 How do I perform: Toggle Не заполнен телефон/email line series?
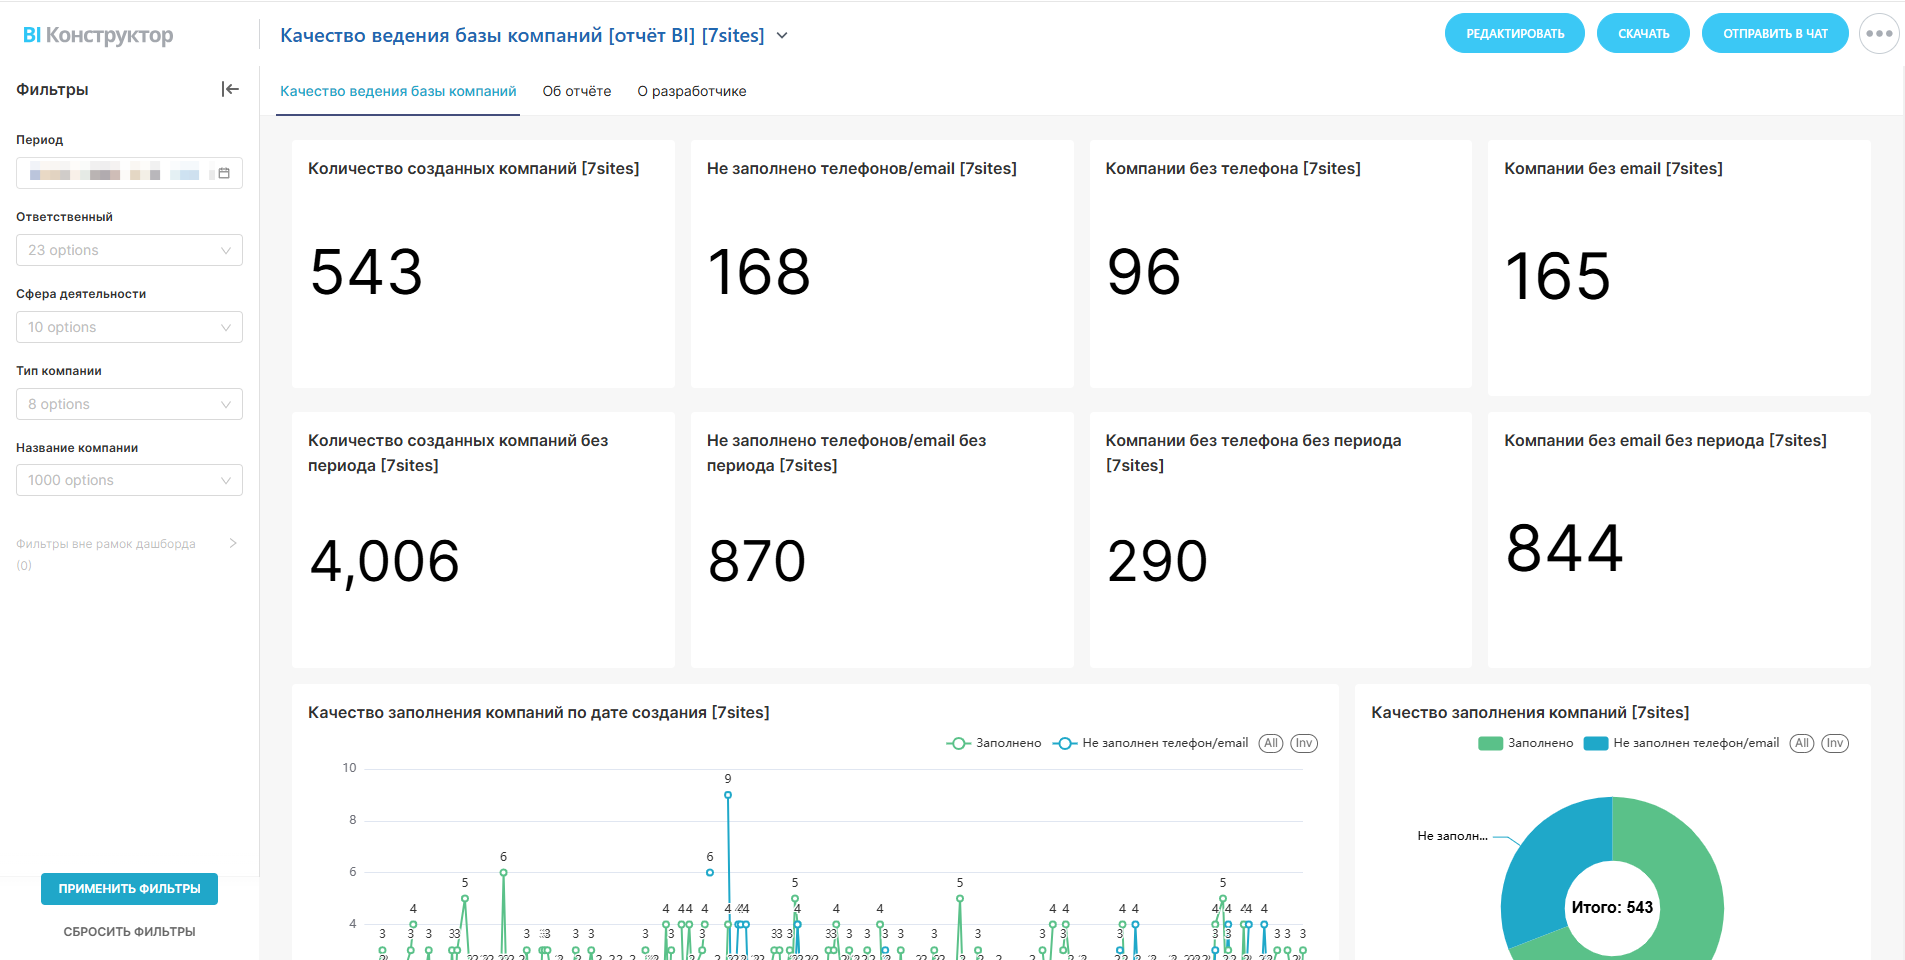[x=1151, y=743]
